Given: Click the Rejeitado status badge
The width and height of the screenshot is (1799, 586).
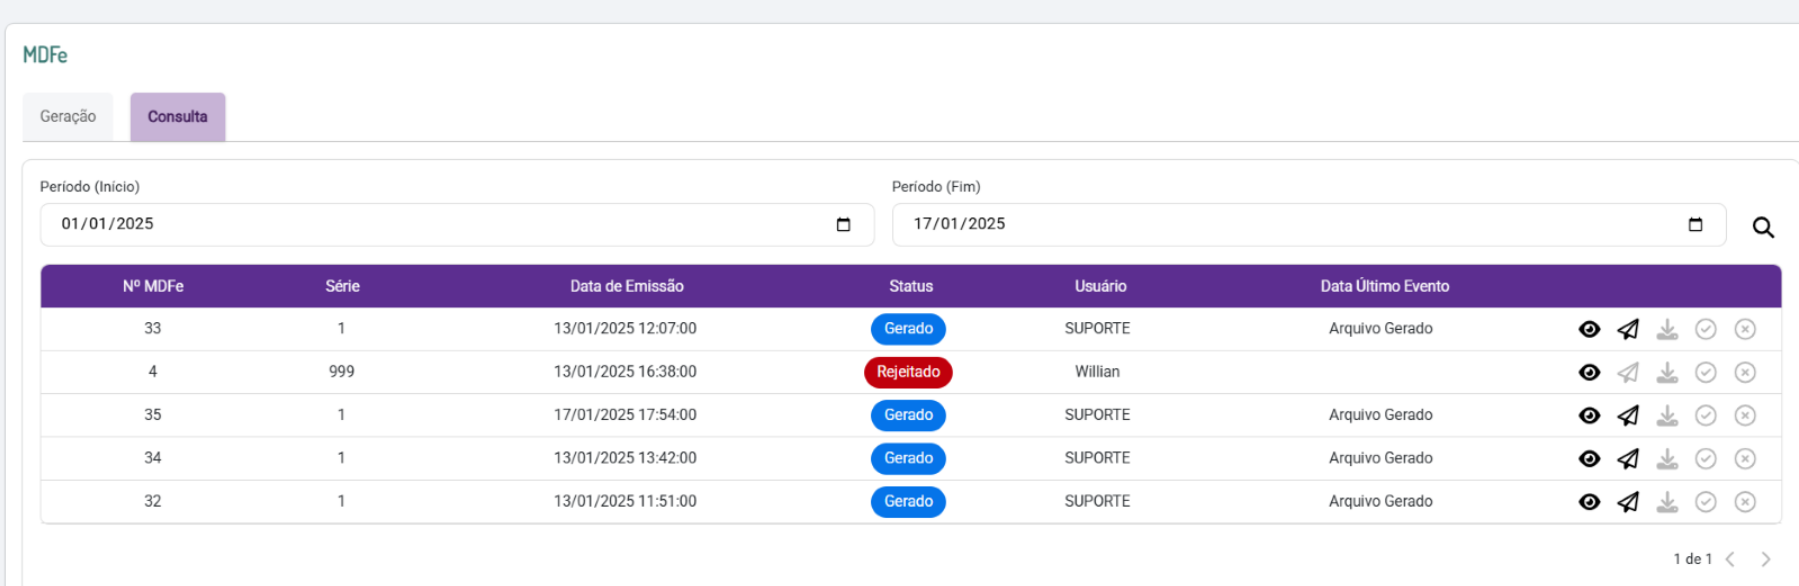Looking at the screenshot, I should coord(908,372).
